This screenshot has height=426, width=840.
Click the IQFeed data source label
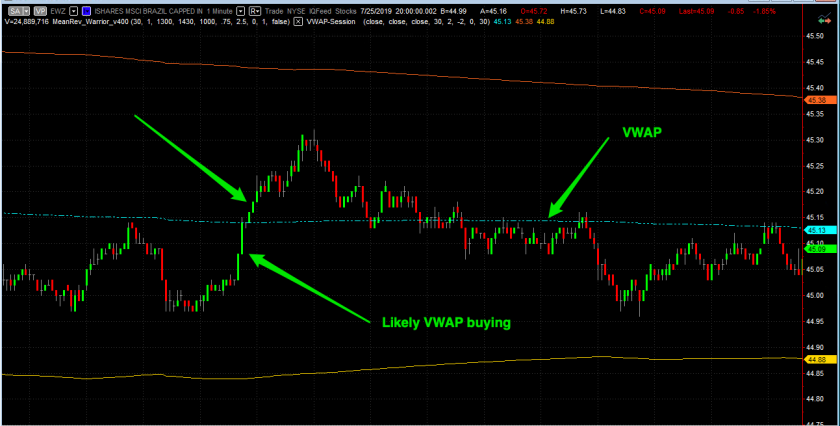tap(320, 11)
